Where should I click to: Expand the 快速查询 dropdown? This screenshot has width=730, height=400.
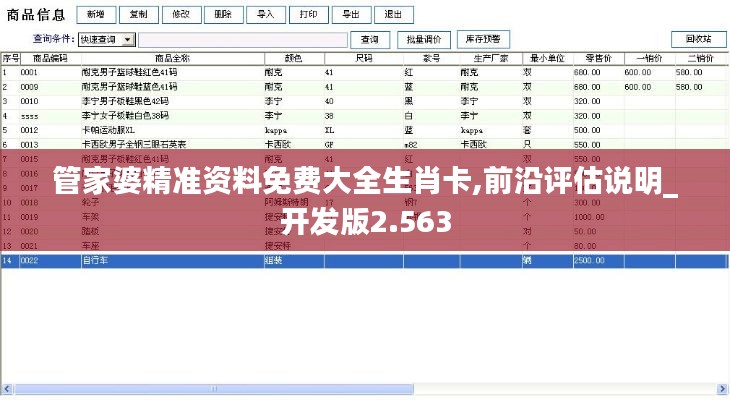(128, 40)
